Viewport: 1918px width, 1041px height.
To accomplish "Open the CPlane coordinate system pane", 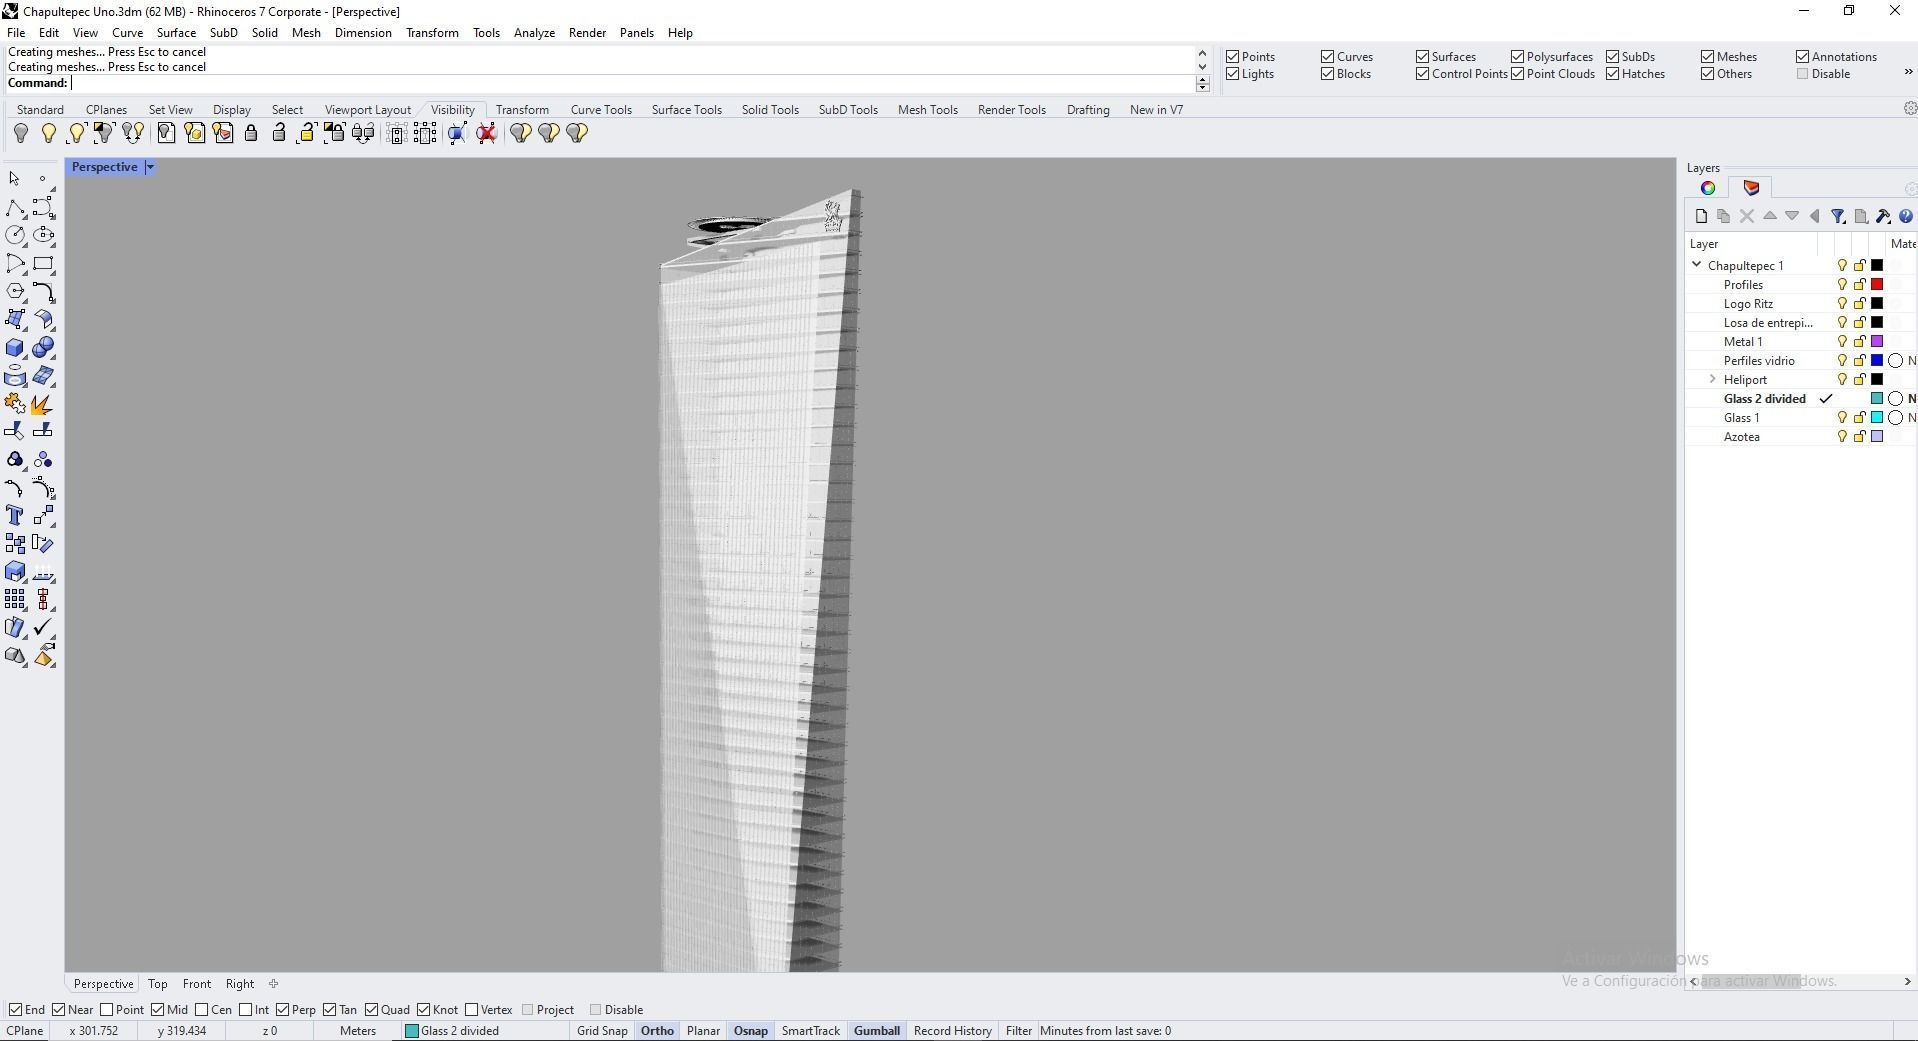I will [25, 1031].
